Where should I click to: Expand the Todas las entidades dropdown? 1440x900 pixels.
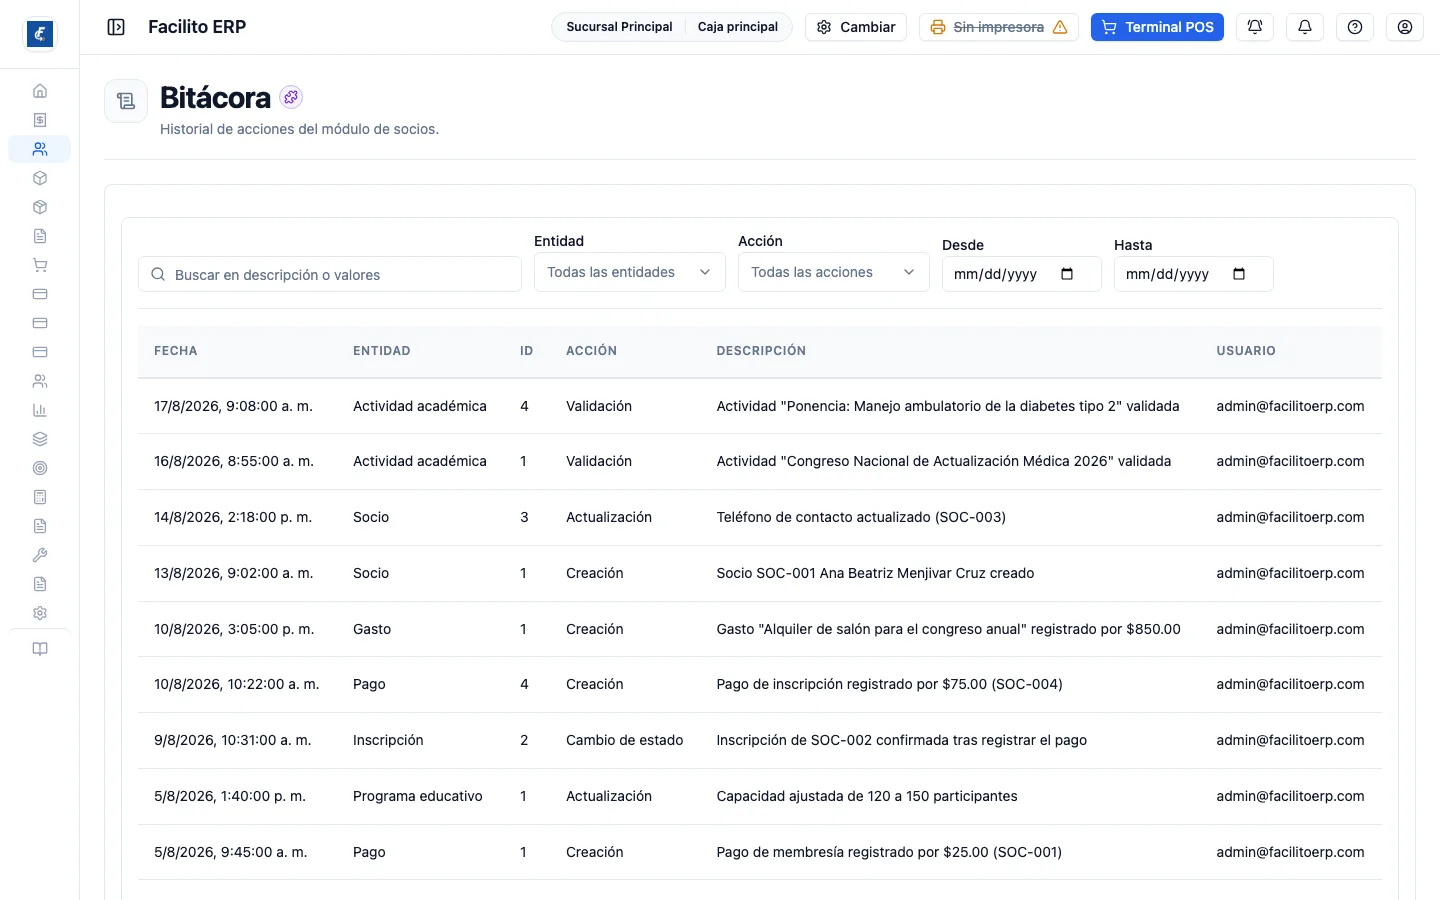pyautogui.click(x=630, y=272)
